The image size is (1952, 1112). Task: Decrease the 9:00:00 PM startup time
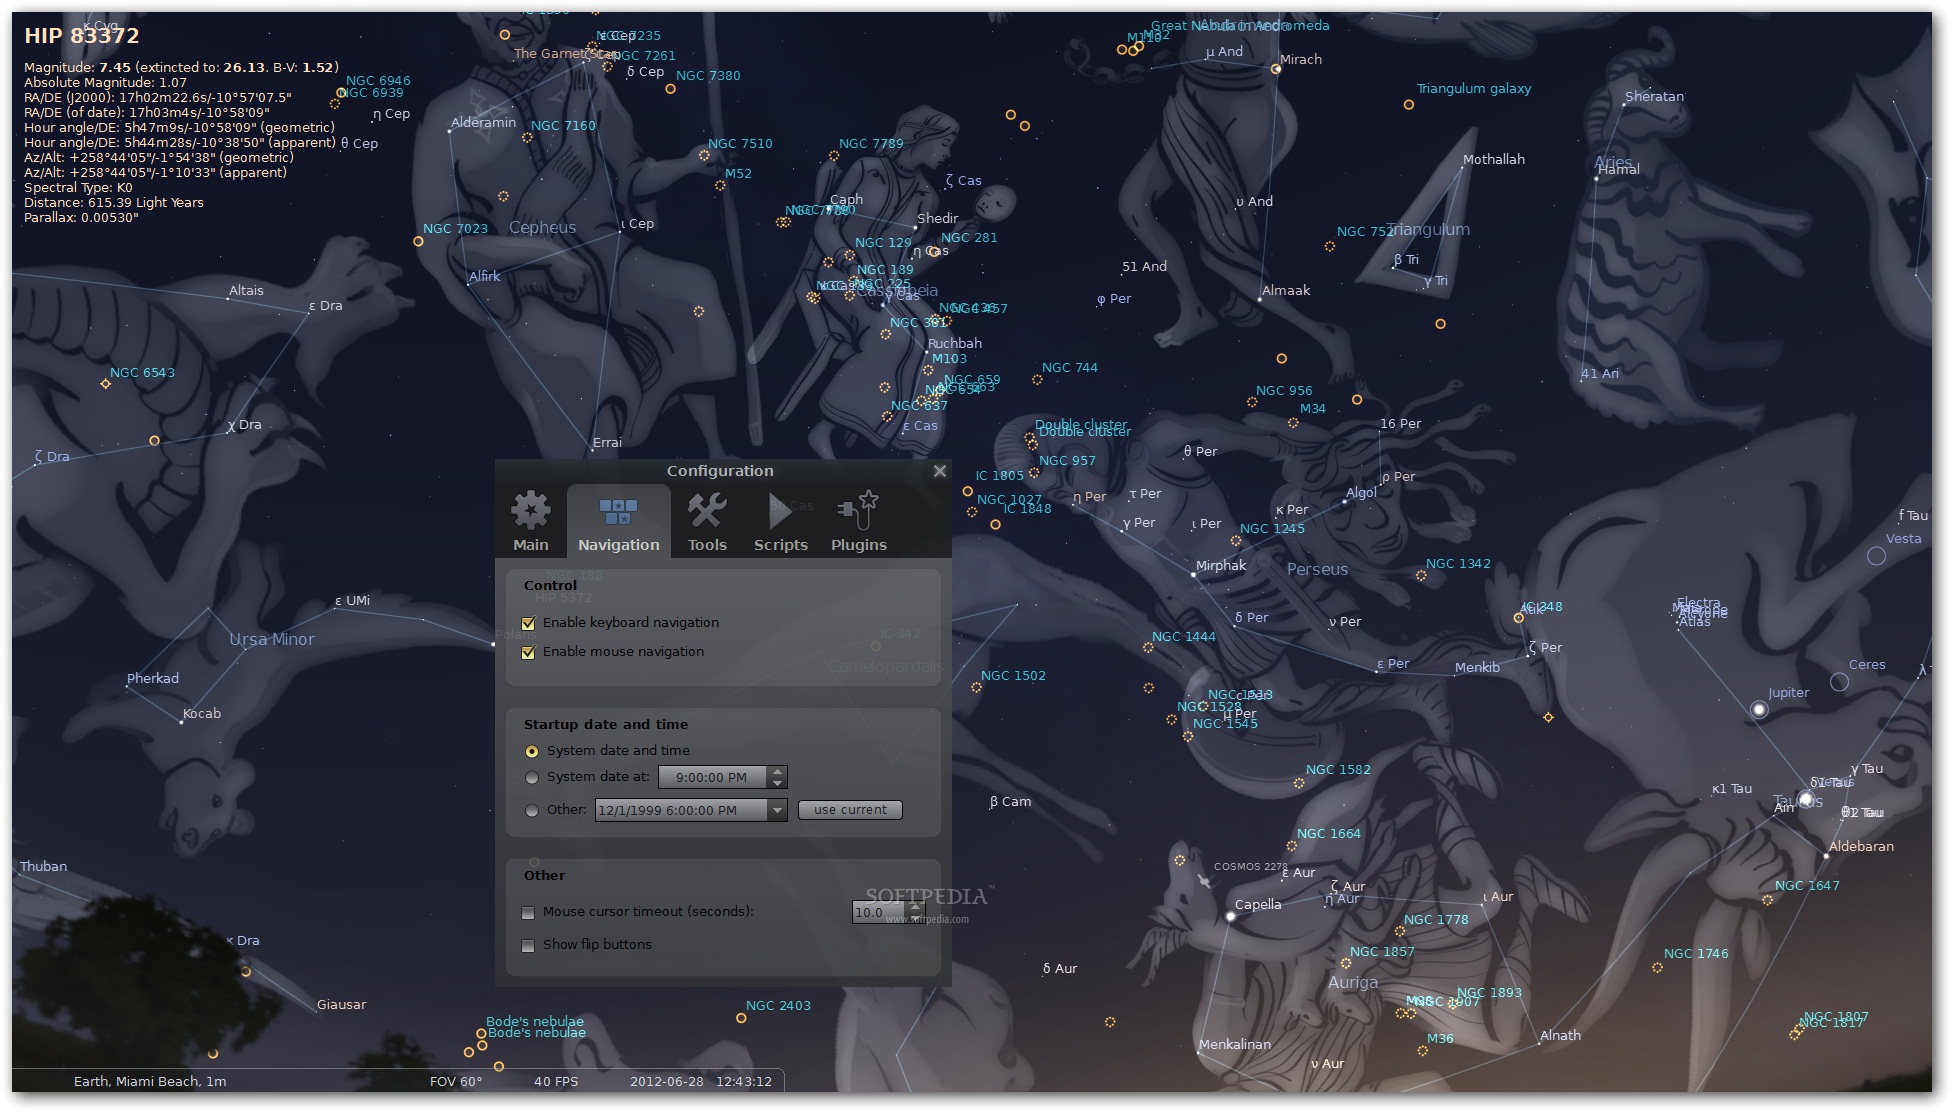click(777, 783)
